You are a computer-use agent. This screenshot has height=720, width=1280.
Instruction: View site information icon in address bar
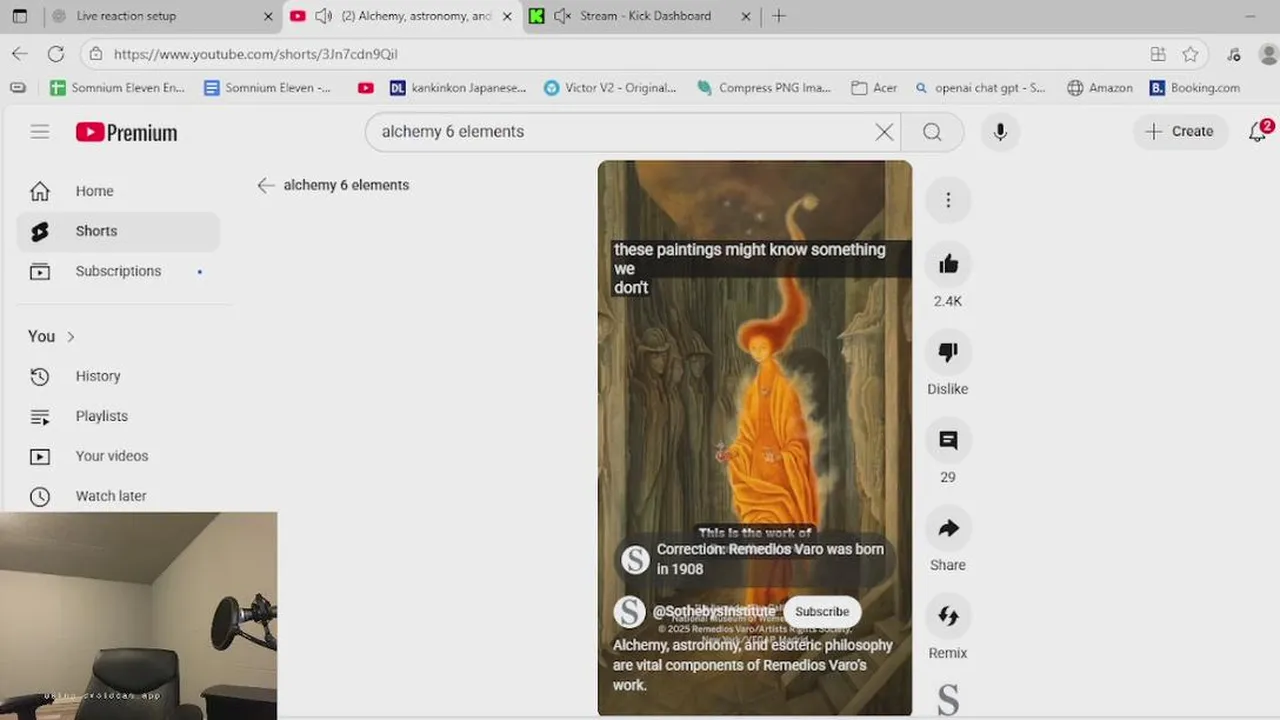tap(95, 54)
